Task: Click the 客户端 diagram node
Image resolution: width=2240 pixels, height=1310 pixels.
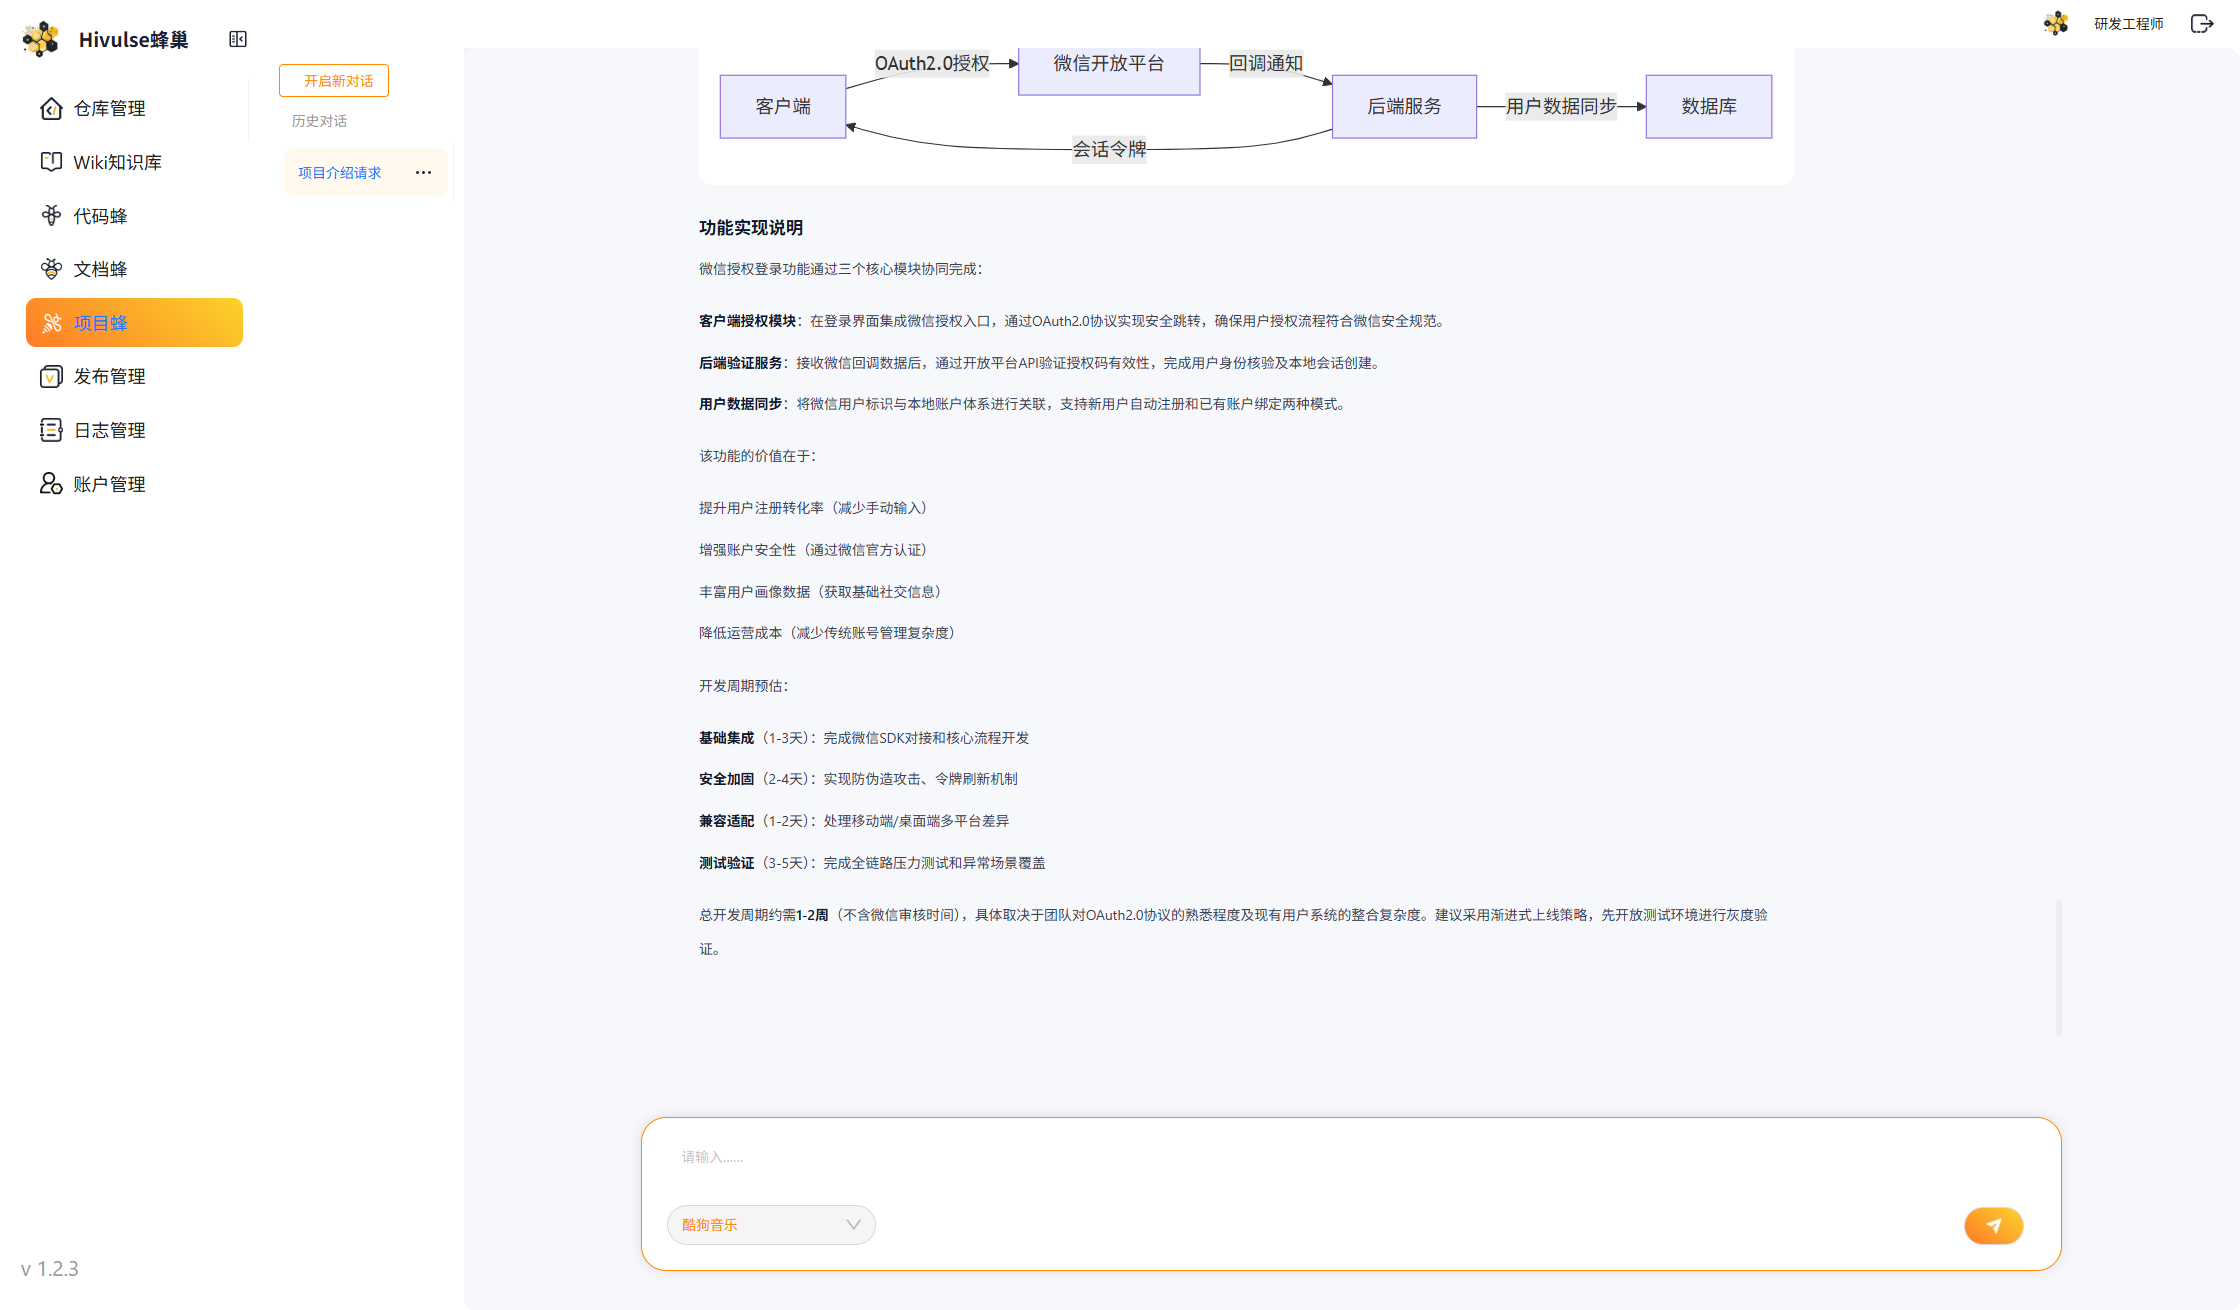Action: pos(783,106)
